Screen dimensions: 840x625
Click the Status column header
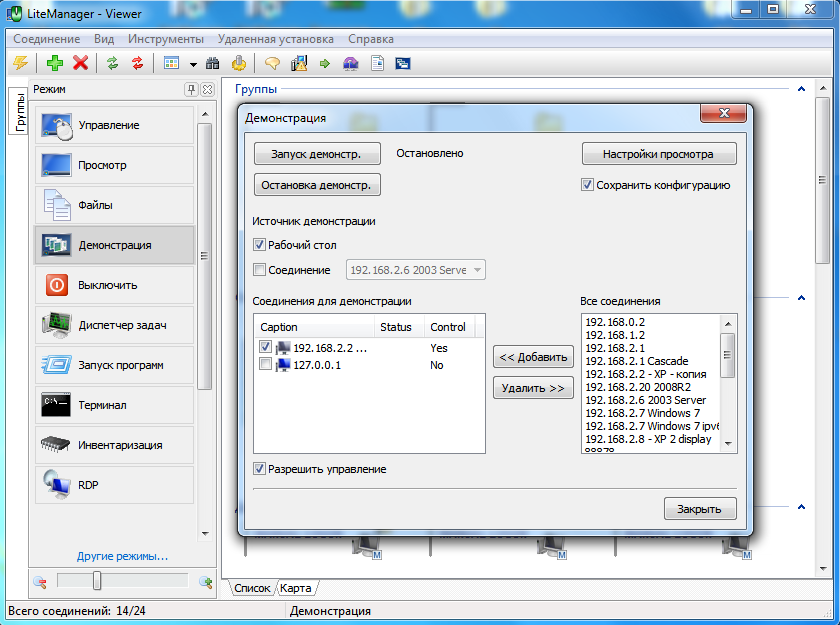[x=399, y=327]
